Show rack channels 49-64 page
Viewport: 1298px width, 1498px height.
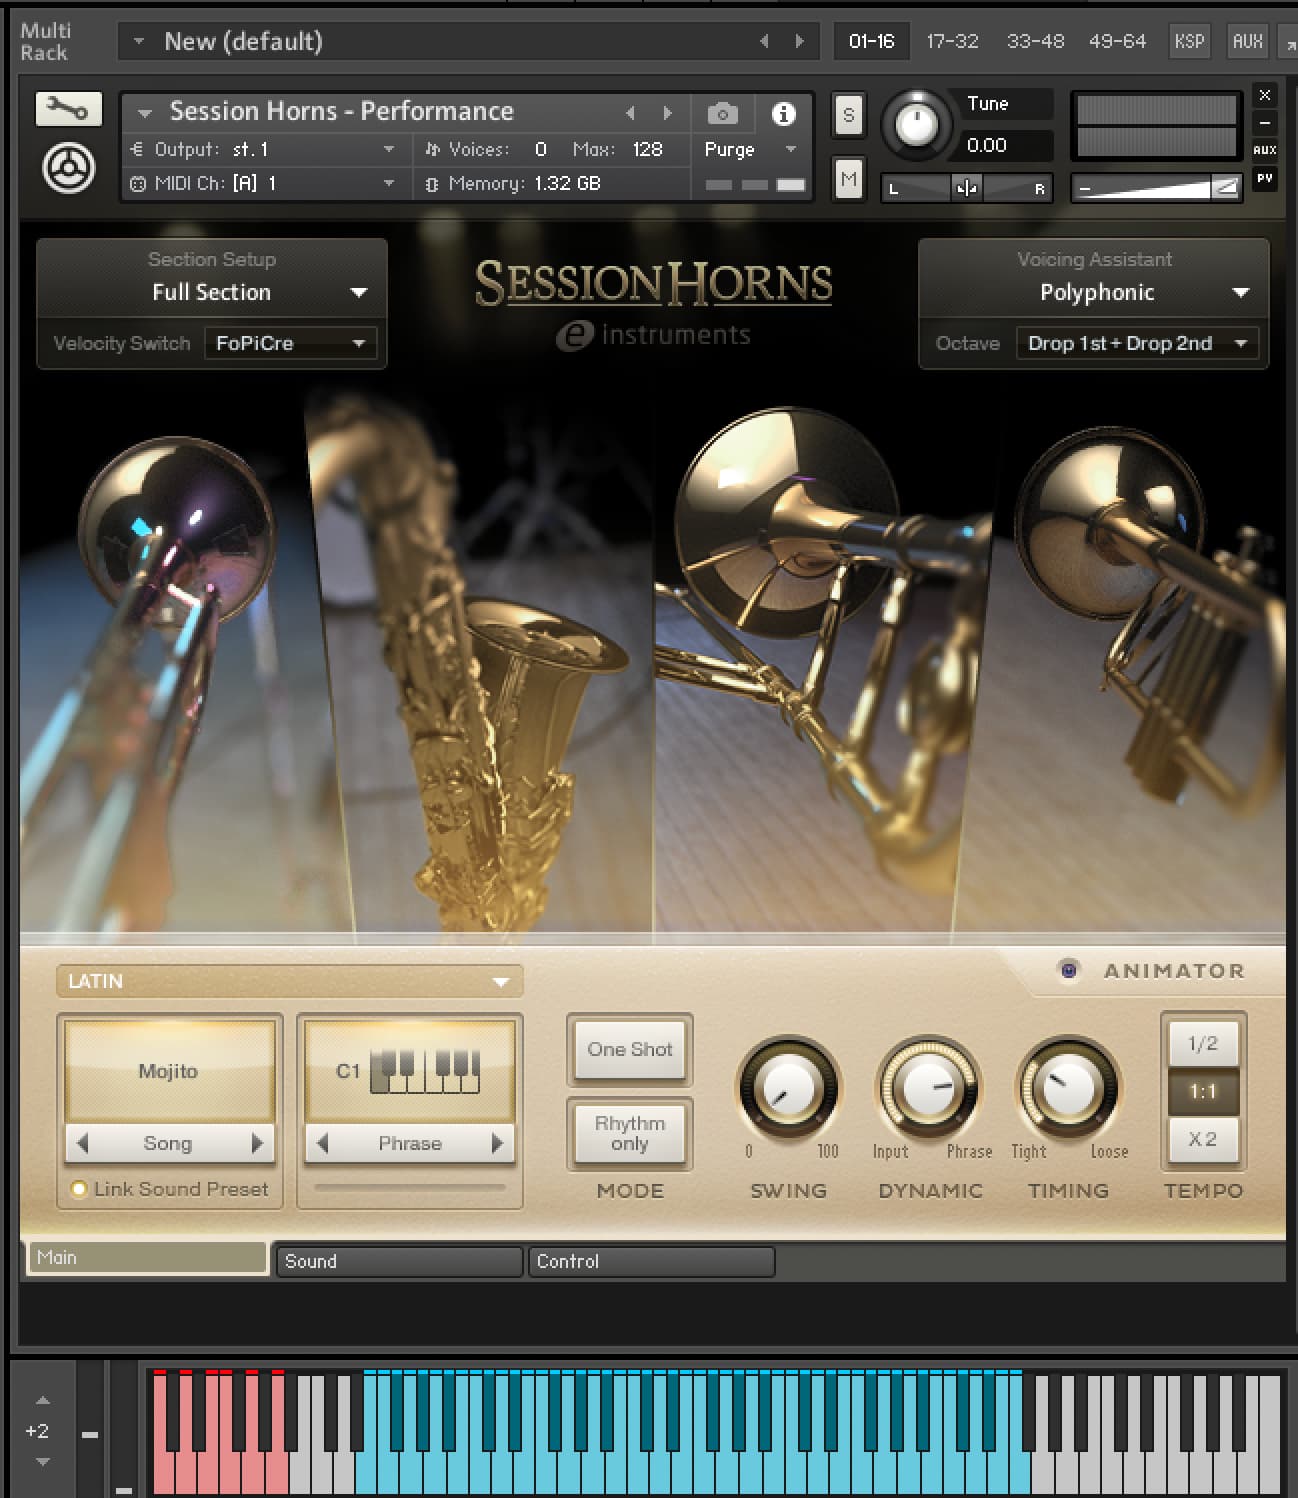coord(1117,41)
